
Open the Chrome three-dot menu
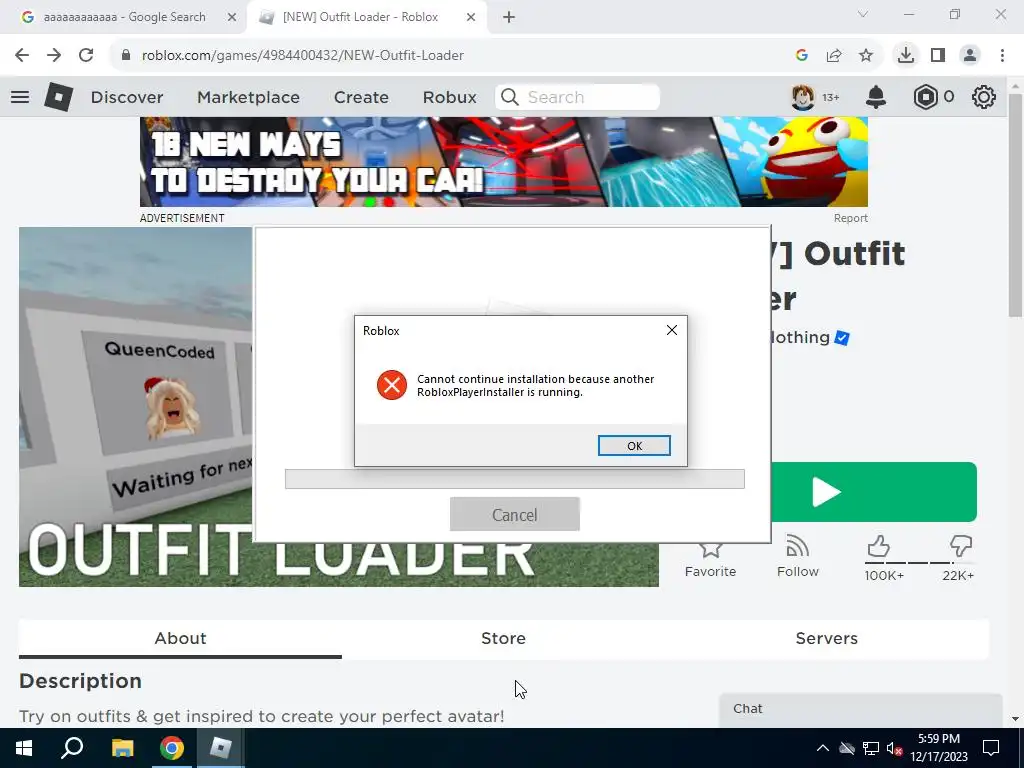pyautogui.click(x=1002, y=56)
